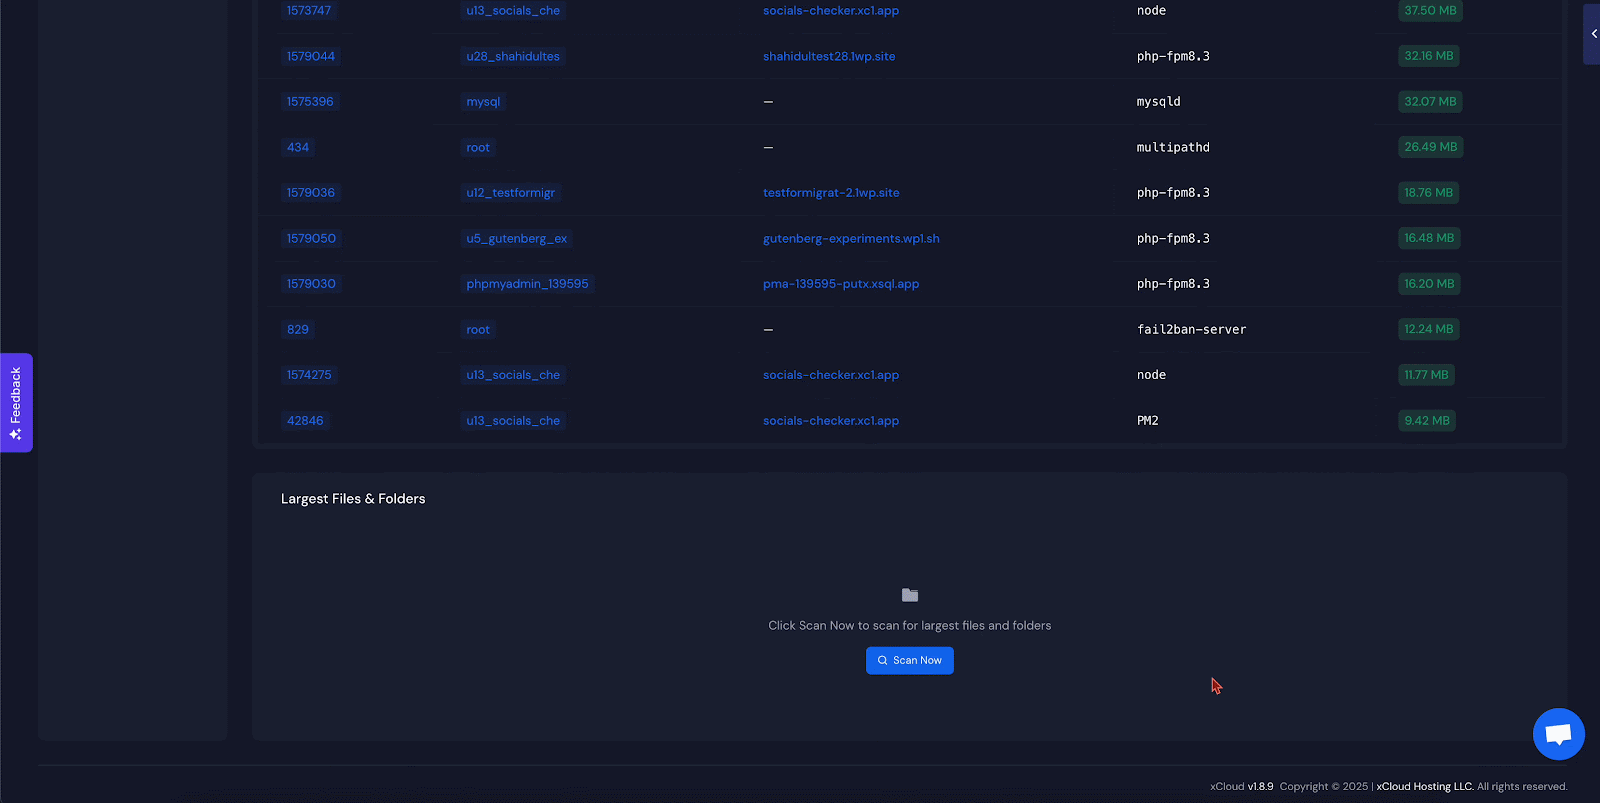Open the live chat support bubble
1600x803 pixels.
[1558, 734]
